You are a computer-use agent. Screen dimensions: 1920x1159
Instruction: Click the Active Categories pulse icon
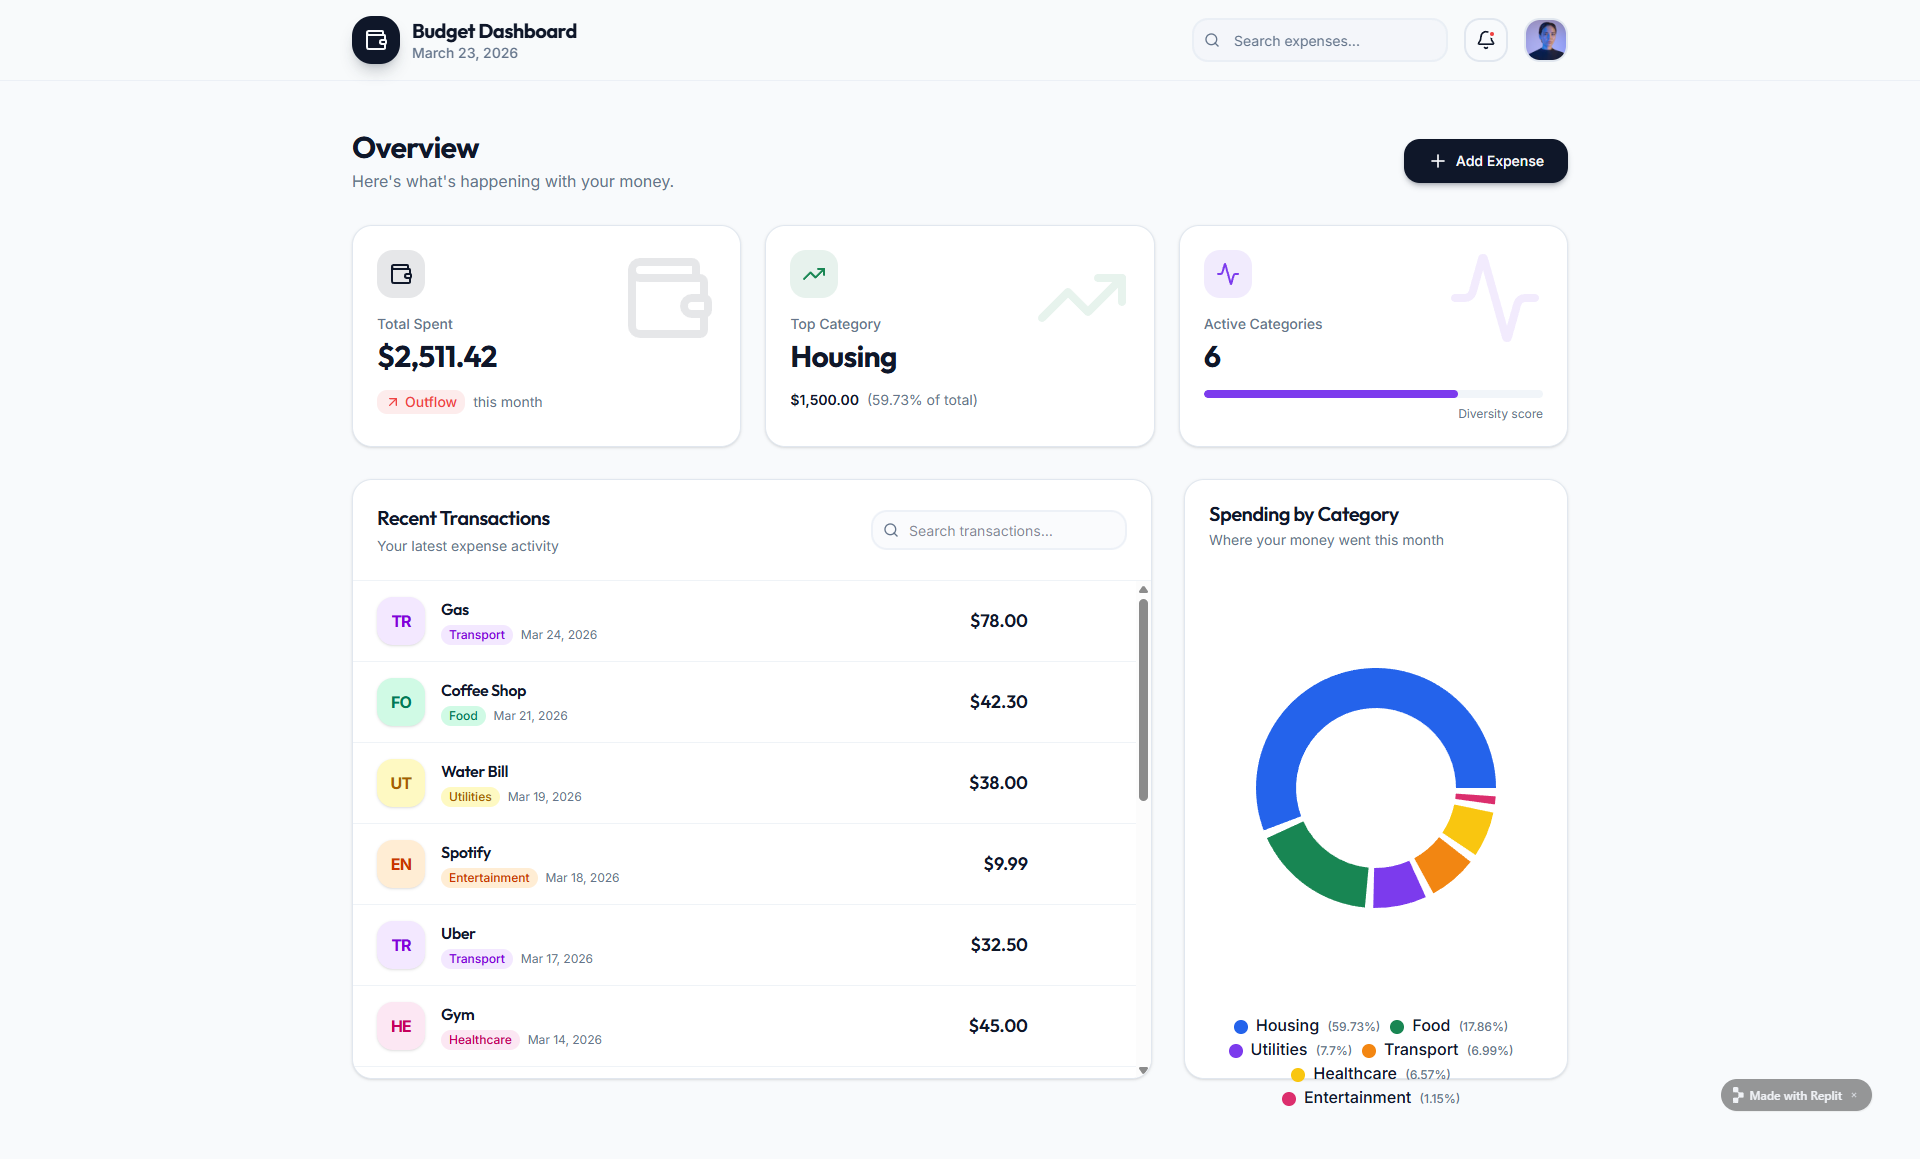click(1227, 274)
